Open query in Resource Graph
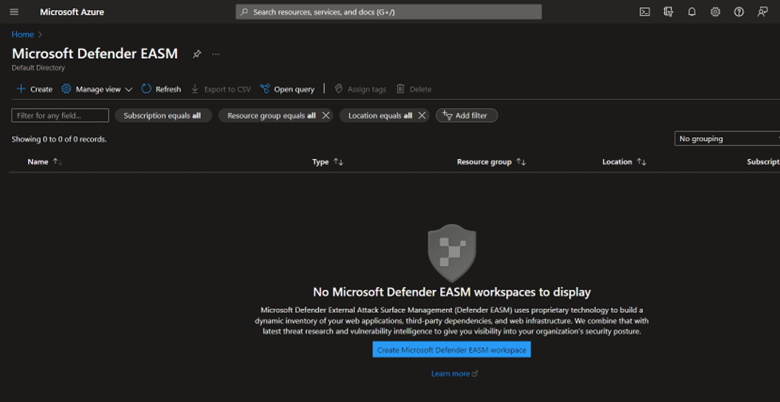 click(x=288, y=89)
